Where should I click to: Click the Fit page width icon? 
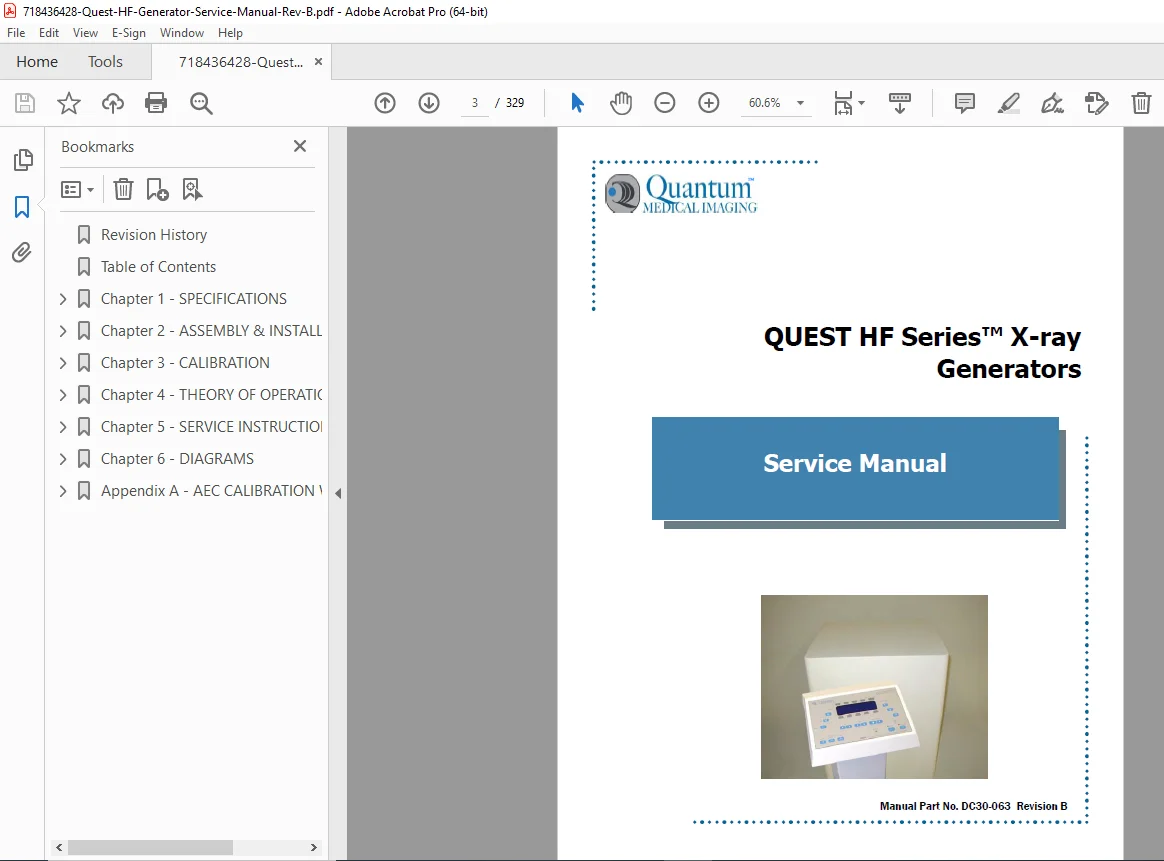843,103
